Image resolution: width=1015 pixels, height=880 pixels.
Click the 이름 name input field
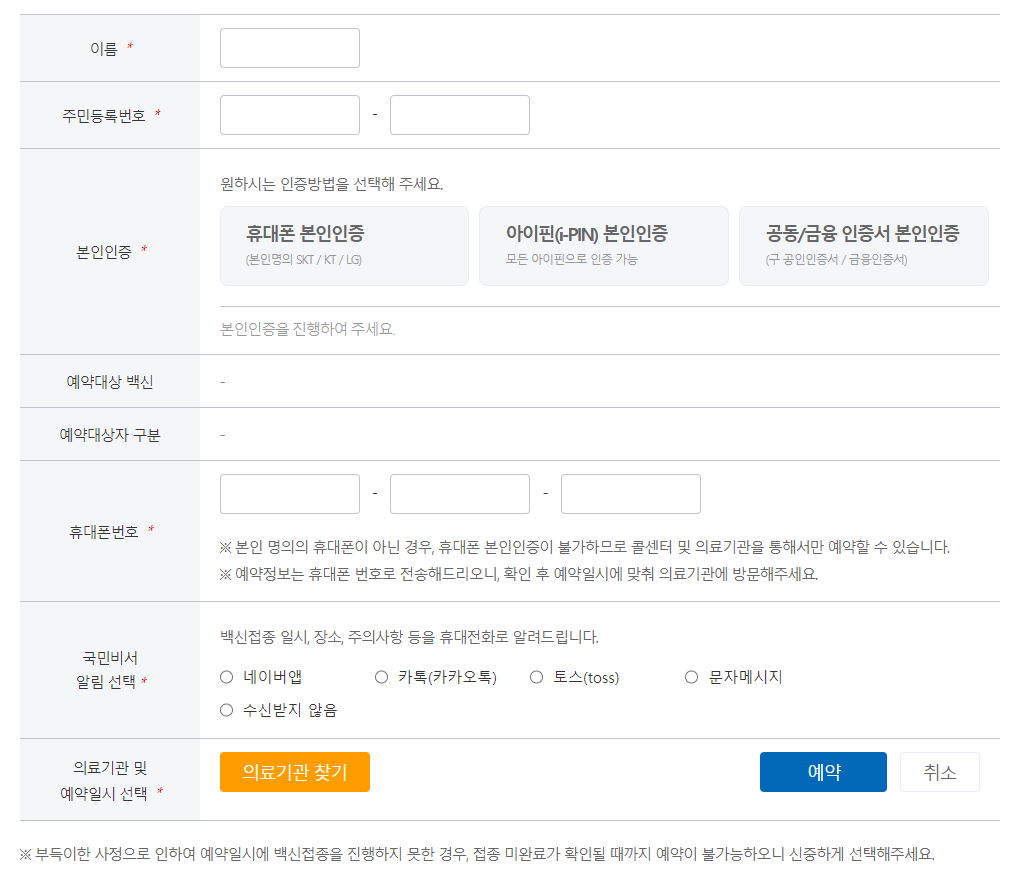coord(289,48)
